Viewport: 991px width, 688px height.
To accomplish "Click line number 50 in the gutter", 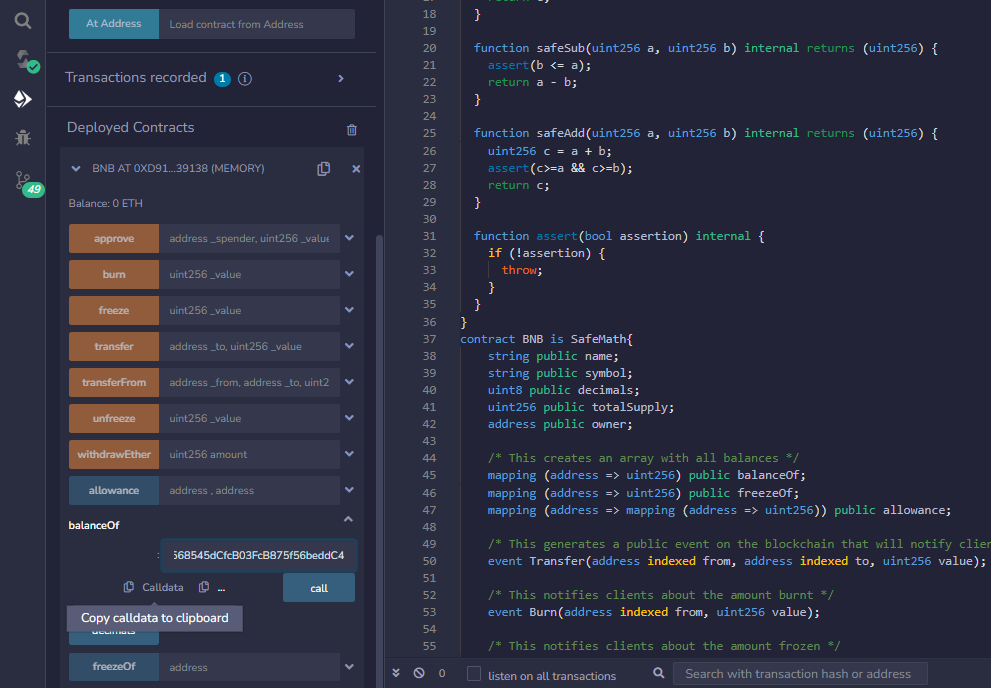I will click(x=430, y=561).
